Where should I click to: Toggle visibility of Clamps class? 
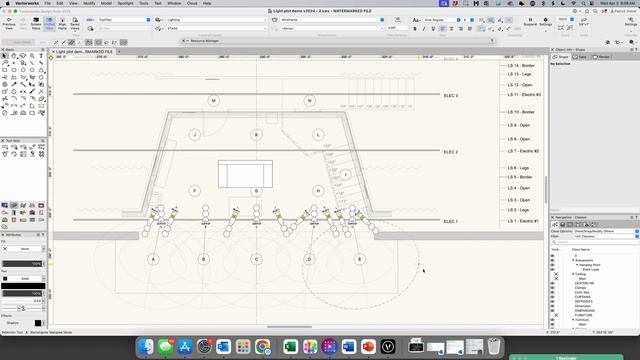click(x=553, y=288)
